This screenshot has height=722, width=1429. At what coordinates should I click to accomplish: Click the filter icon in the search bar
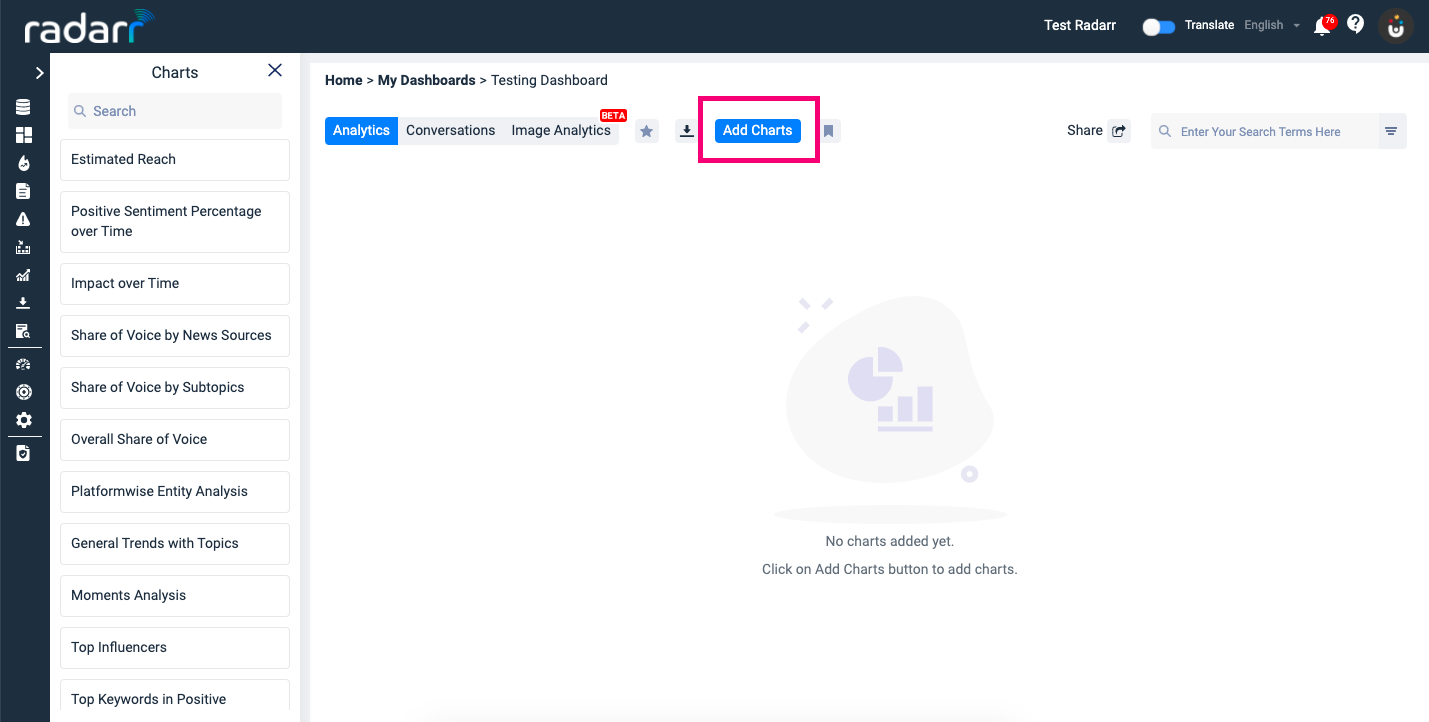point(1391,130)
